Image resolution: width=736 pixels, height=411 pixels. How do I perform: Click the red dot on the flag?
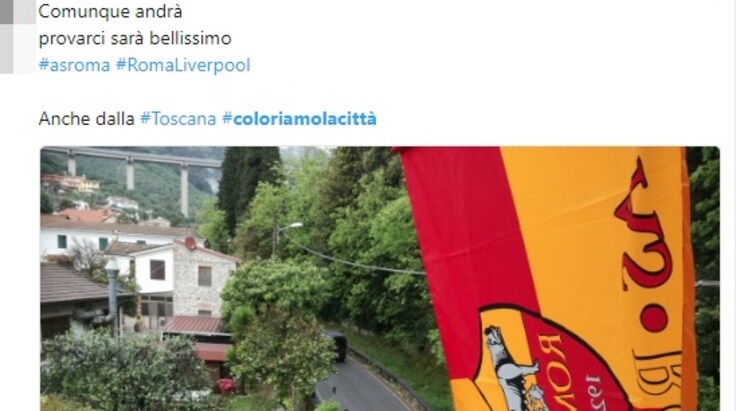[x=654, y=318]
